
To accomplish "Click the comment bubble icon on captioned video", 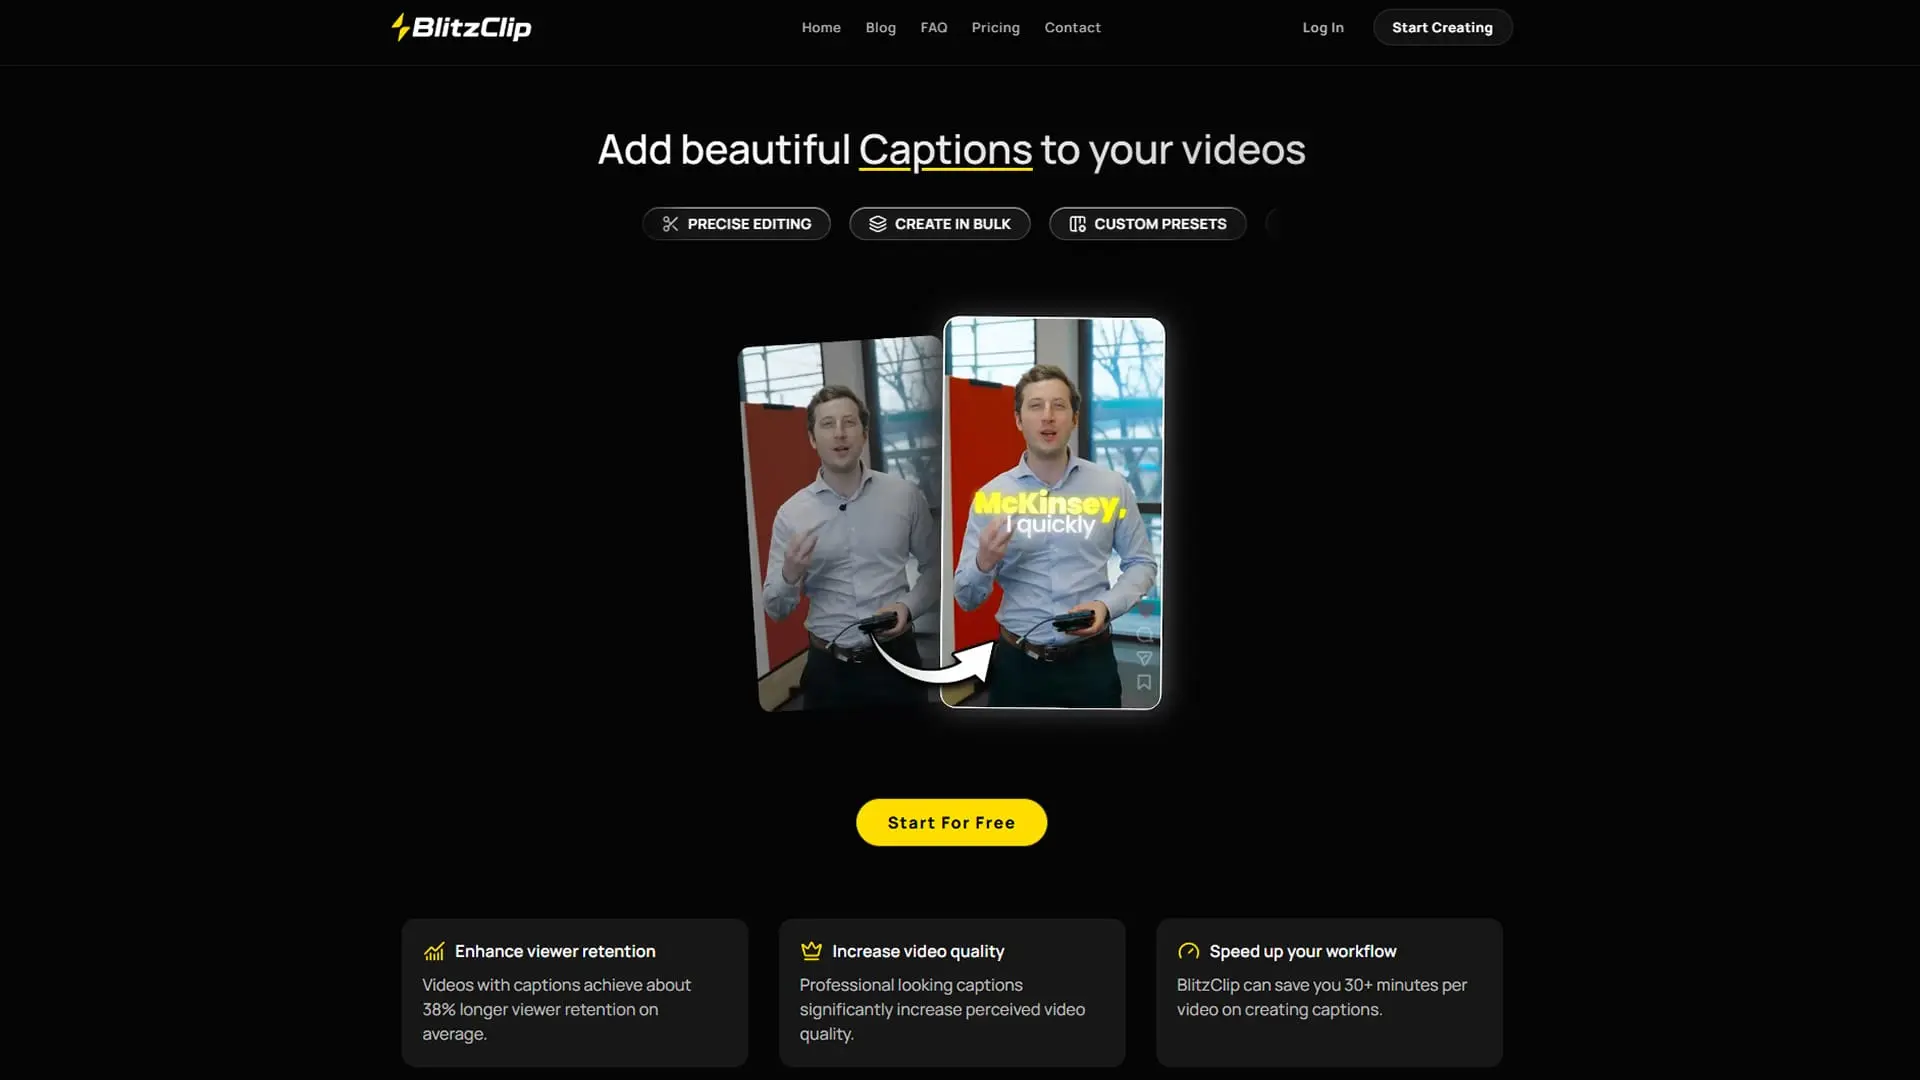I will (x=1144, y=634).
